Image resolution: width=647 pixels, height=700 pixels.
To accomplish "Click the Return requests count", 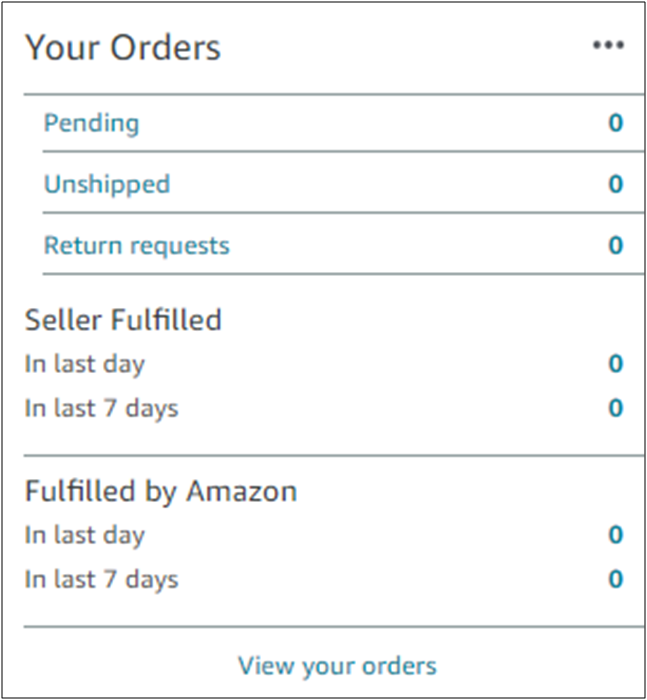I will (x=616, y=245).
